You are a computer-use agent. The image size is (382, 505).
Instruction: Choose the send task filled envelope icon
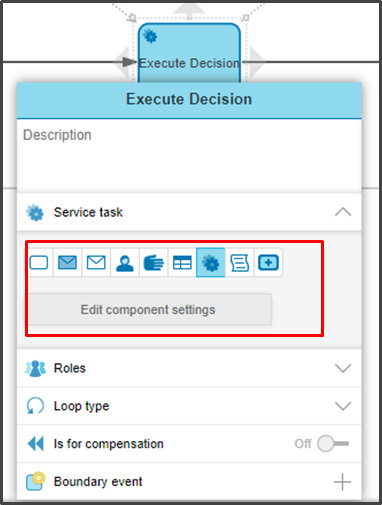coord(67,262)
